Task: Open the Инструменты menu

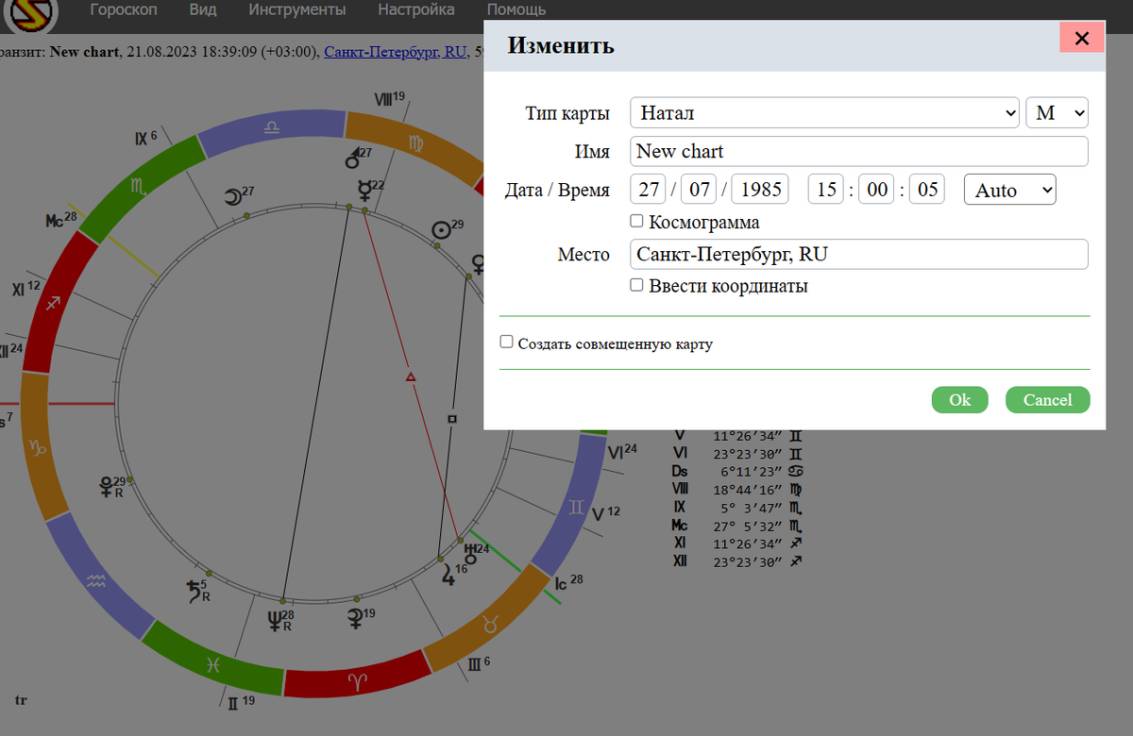Action: point(297,10)
